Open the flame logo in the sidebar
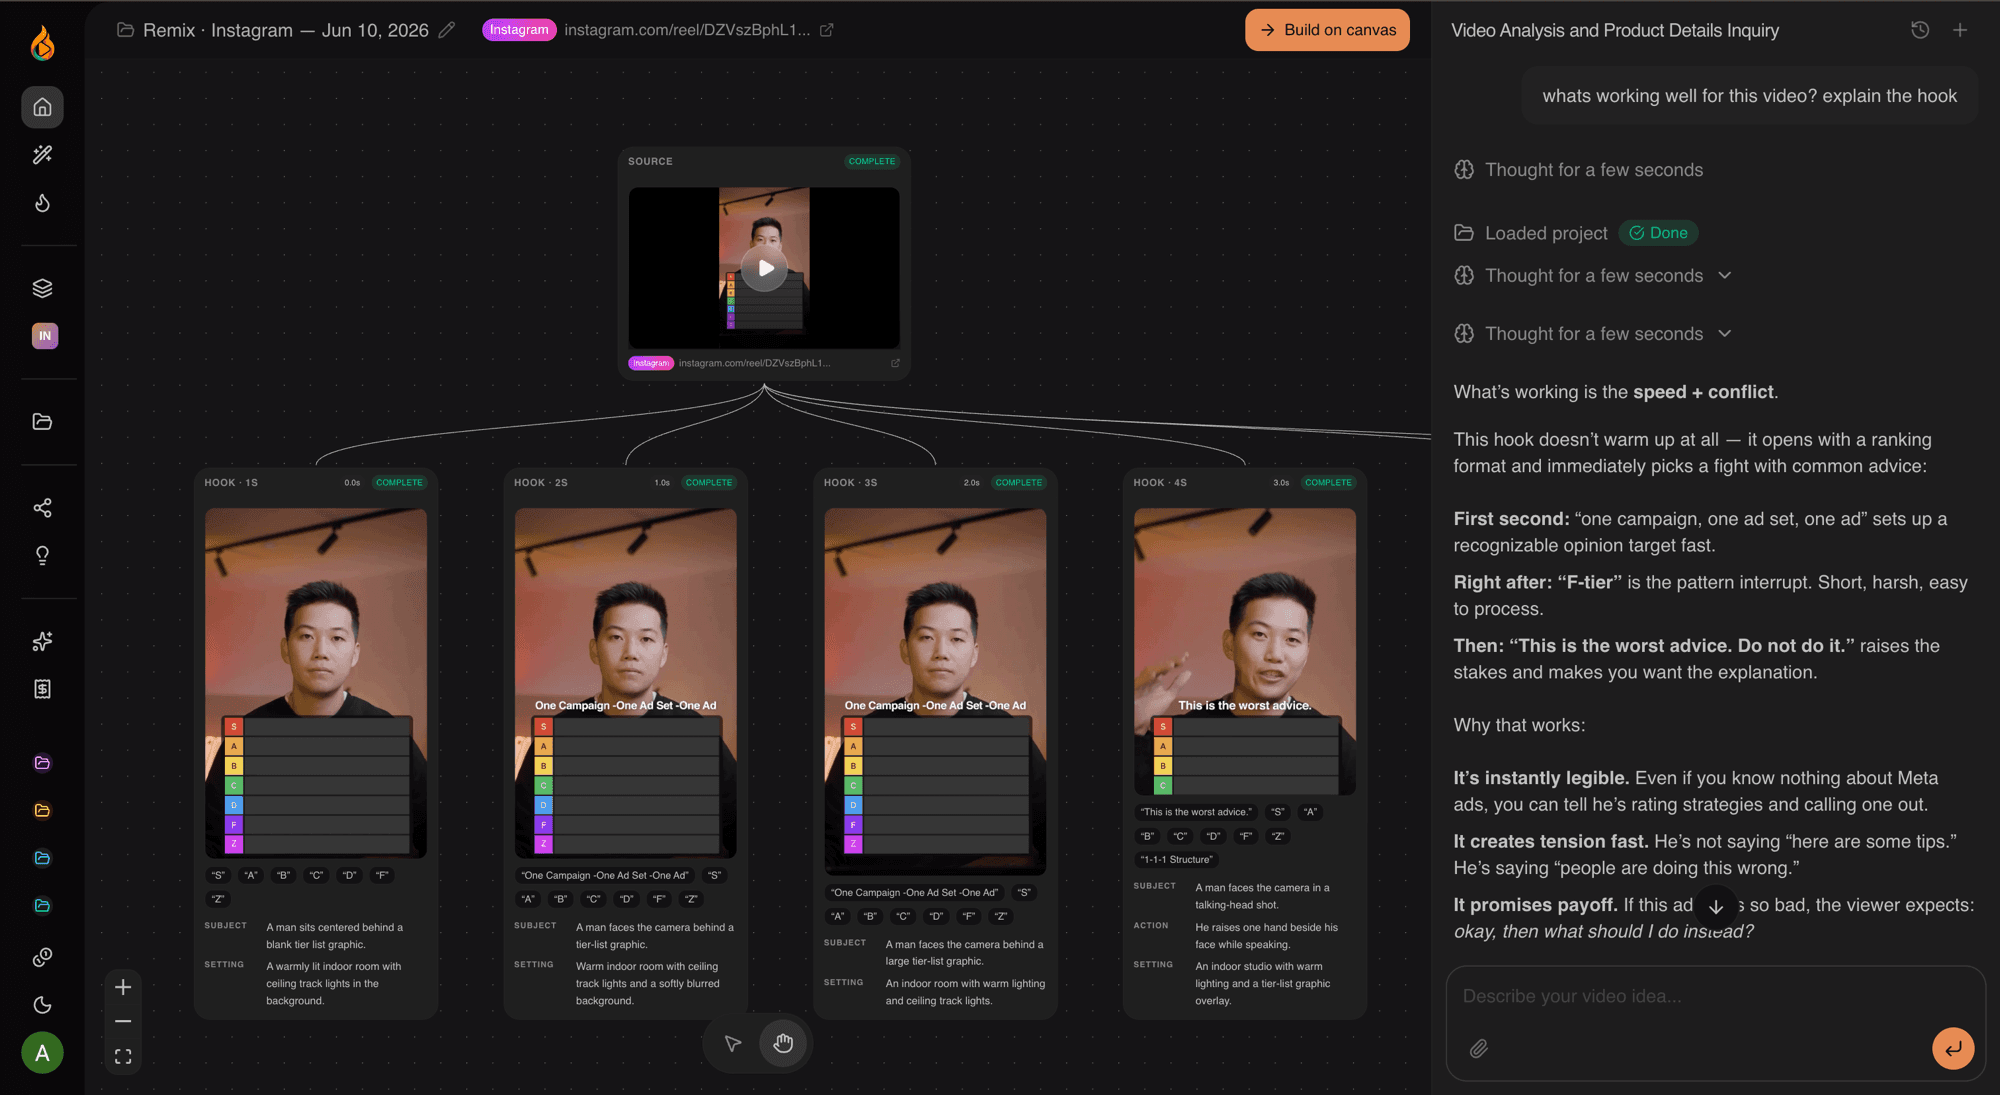The height and width of the screenshot is (1095, 2000). click(42, 42)
